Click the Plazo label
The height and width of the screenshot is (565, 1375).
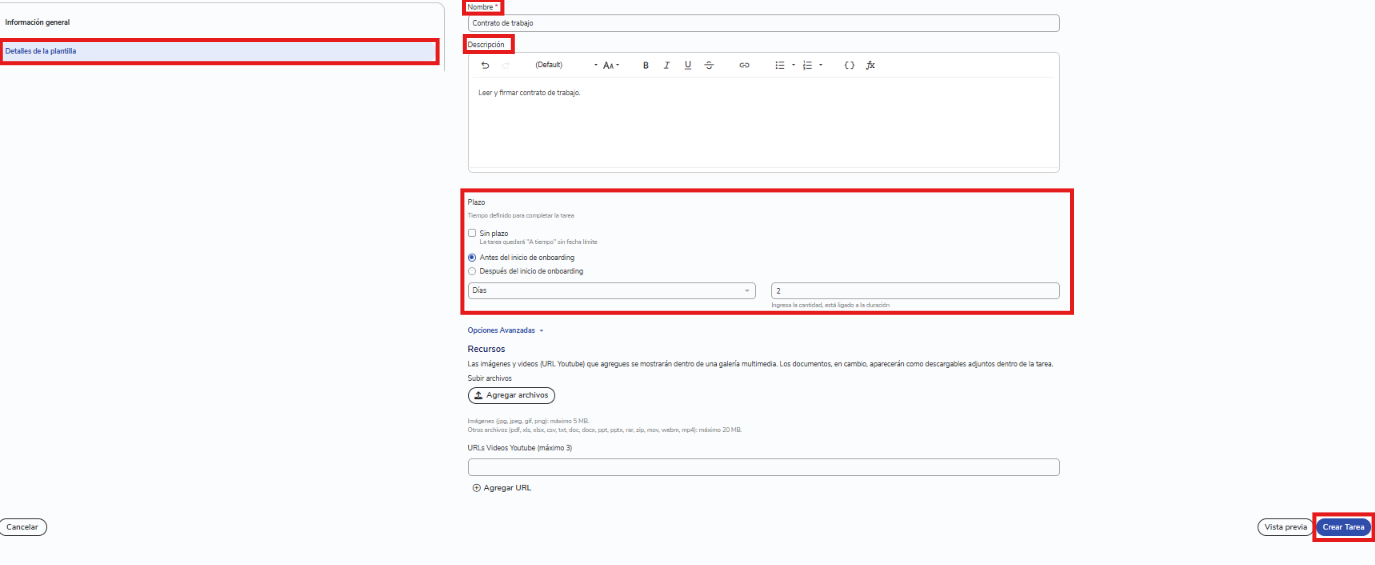pos(476,202)
